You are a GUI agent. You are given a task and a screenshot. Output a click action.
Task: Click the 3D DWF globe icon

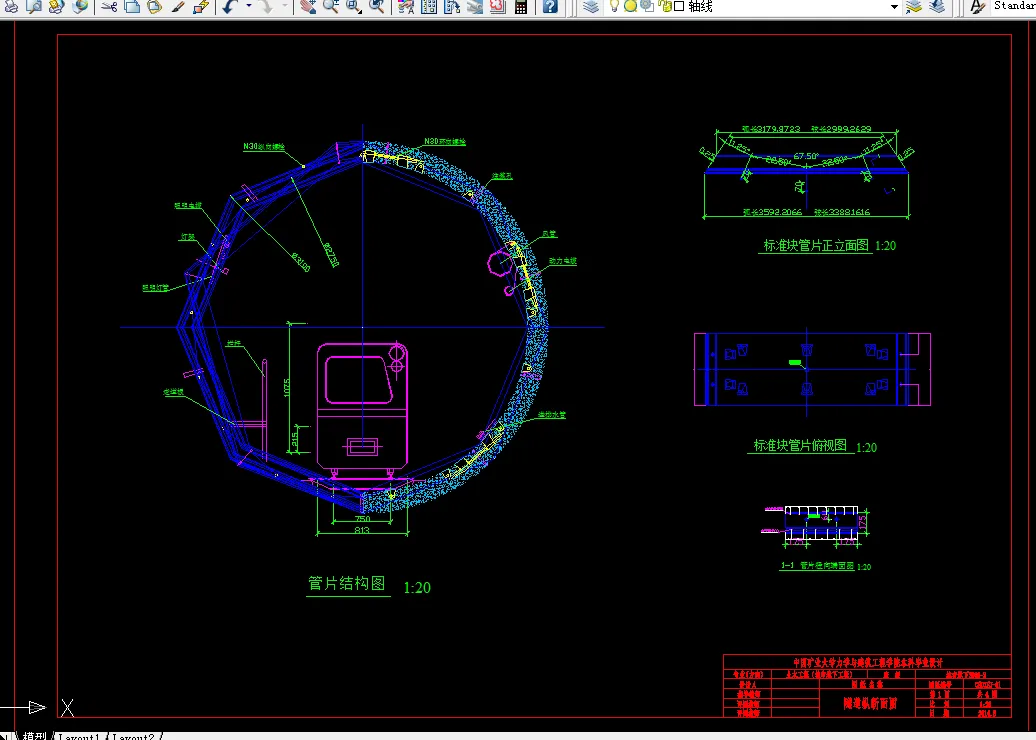[x=80, y=7]
